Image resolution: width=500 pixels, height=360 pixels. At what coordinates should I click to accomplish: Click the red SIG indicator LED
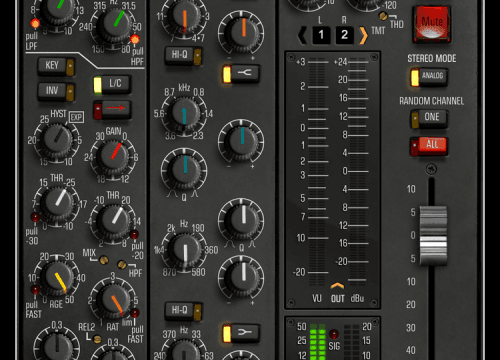tap(334, 334)
